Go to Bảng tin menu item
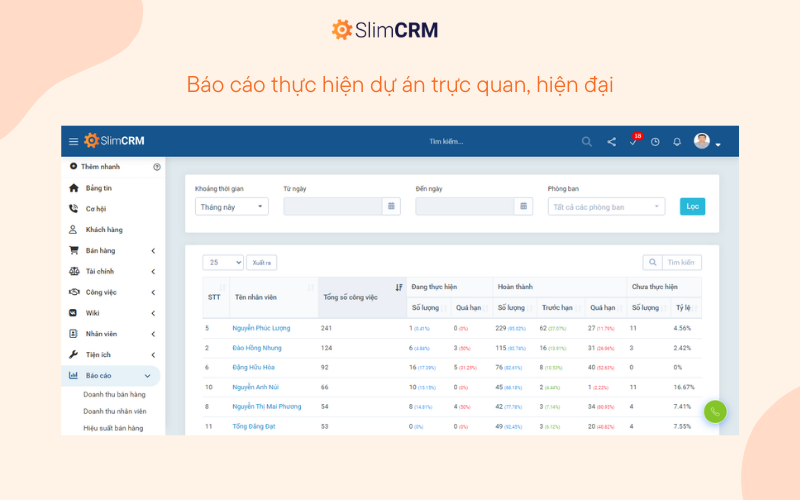This screenshot has width=800, height=500. (x=98, y=188)
